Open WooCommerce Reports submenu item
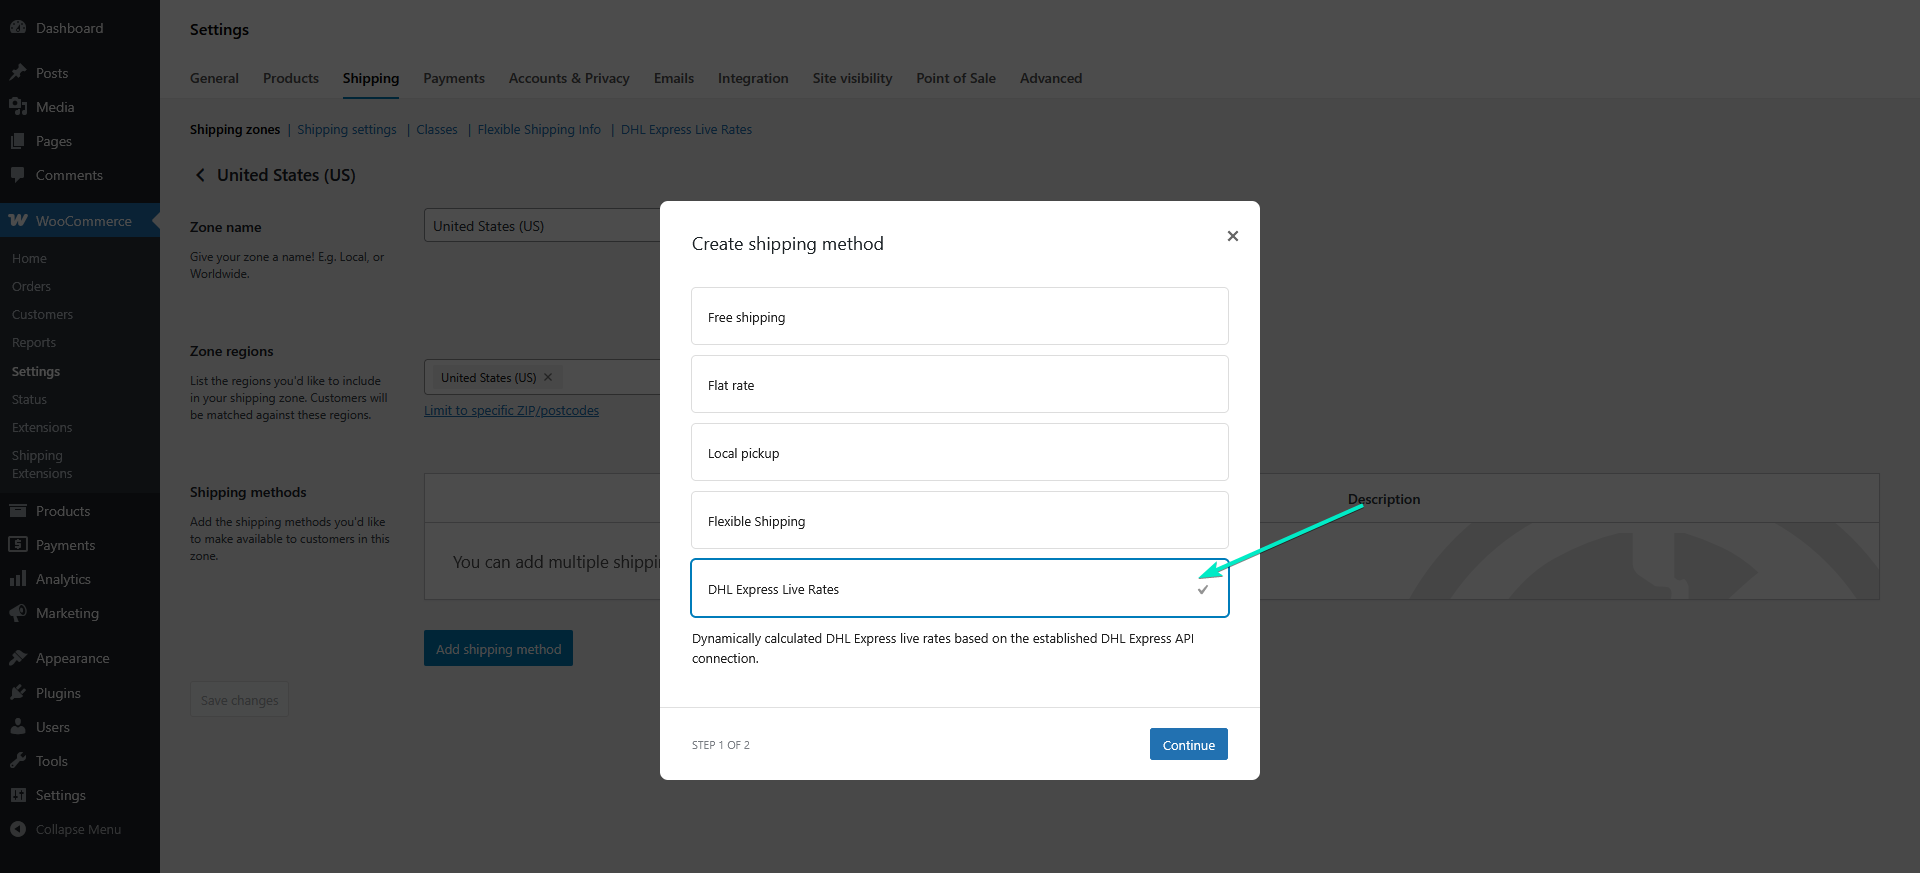 tap(34, 342)
